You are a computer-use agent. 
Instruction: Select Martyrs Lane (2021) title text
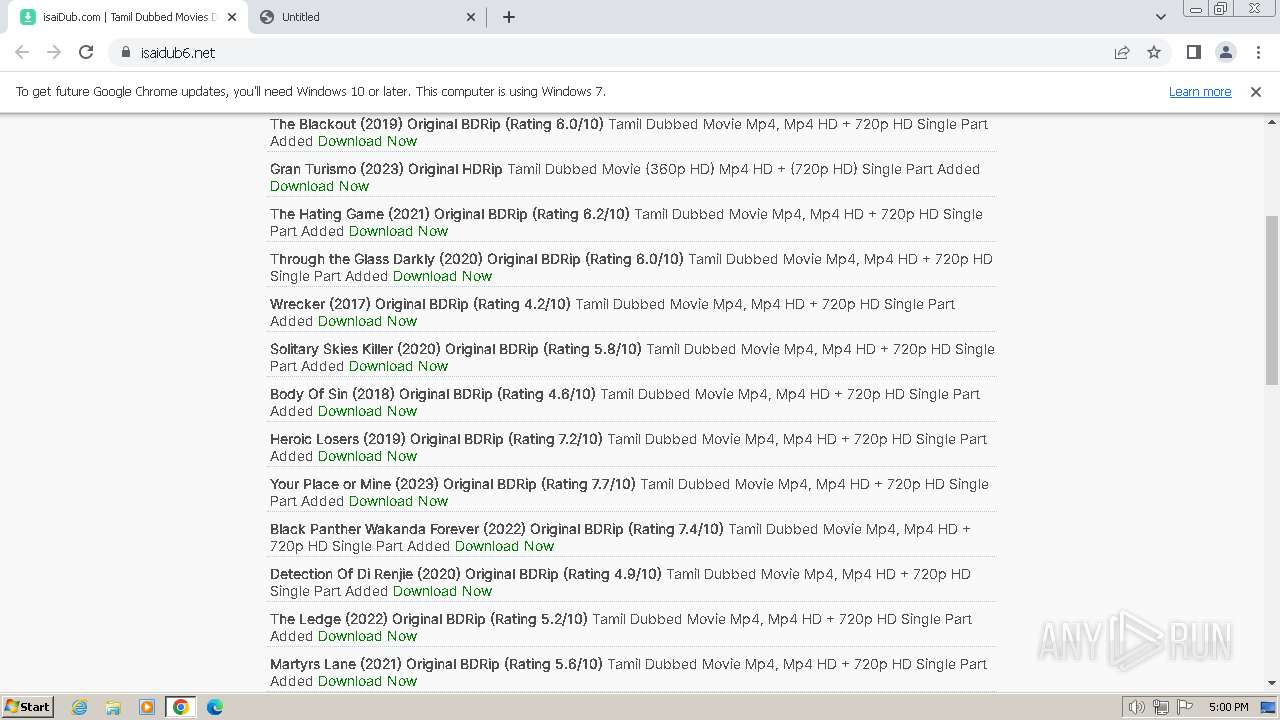(x=436, y=664)
